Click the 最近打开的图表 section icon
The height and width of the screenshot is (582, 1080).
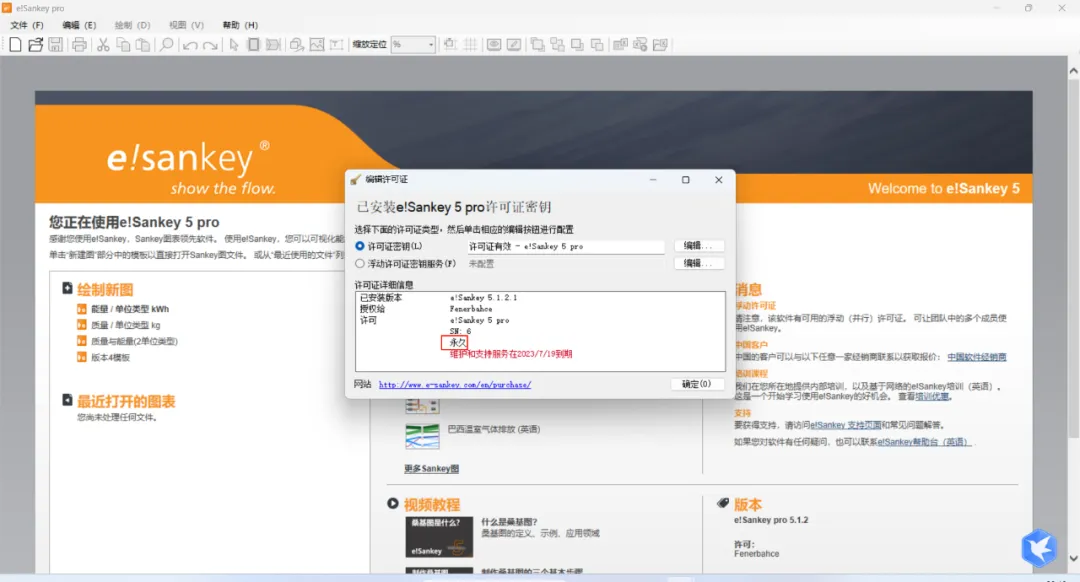(x=68, y=400)
